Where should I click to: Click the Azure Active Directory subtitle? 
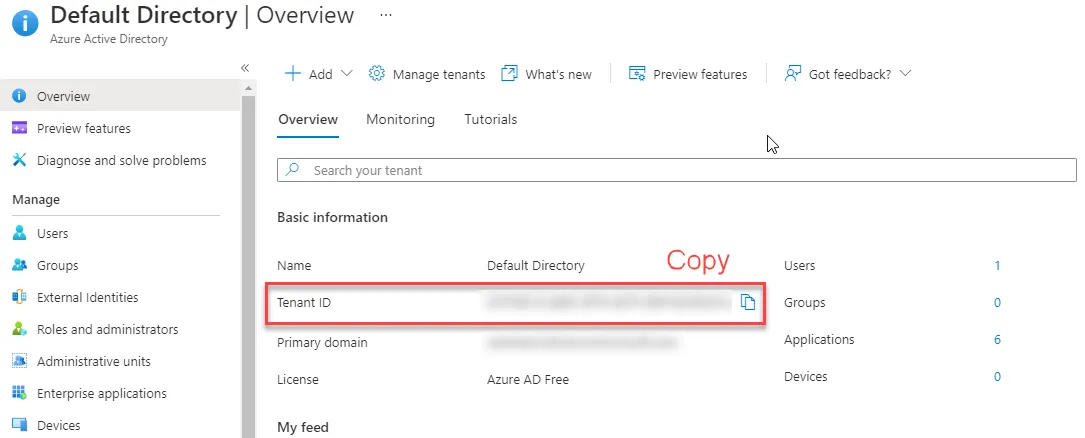109,39
